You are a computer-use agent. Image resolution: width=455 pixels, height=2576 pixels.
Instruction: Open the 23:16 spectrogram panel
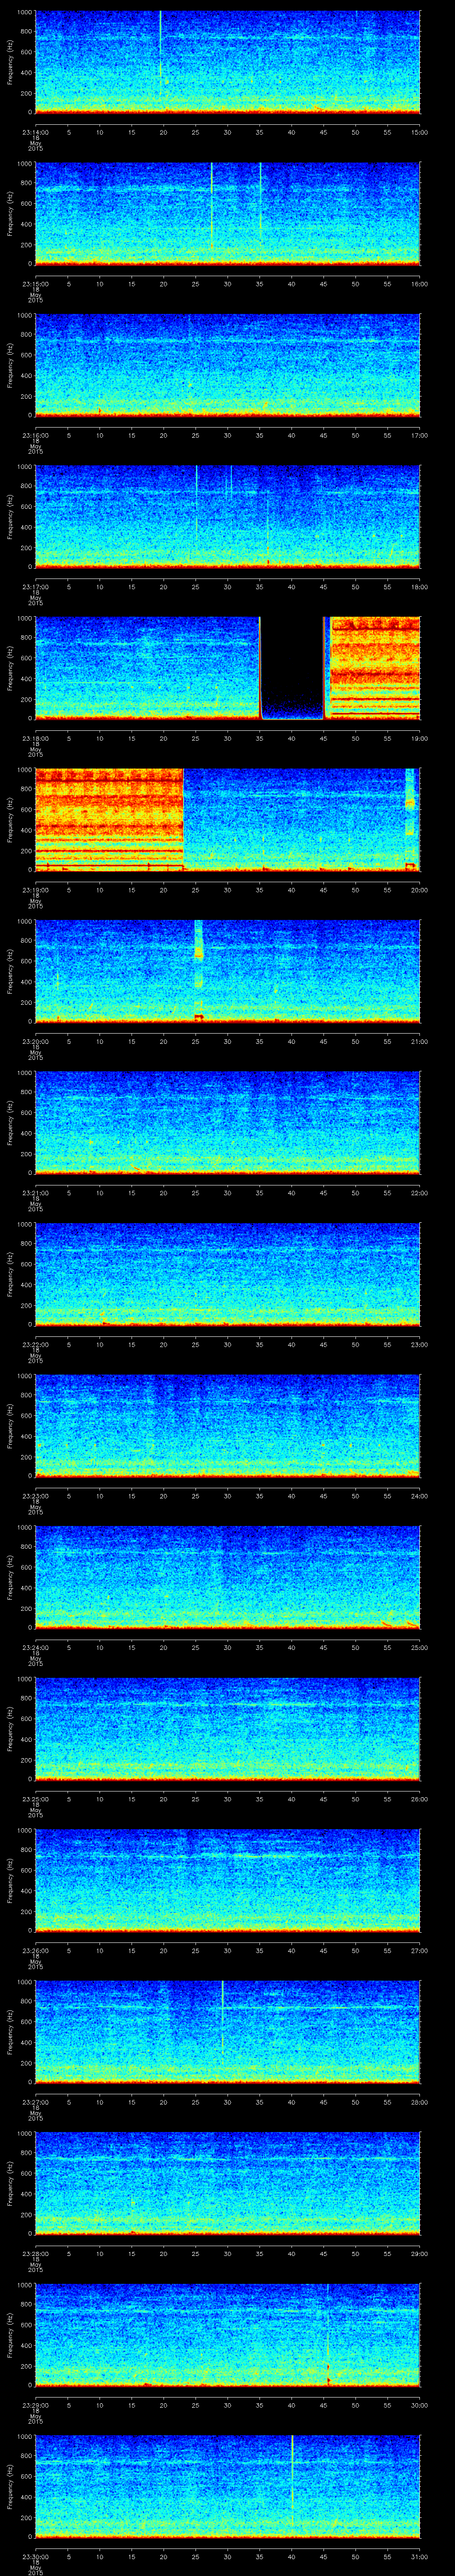pos(227,365)
